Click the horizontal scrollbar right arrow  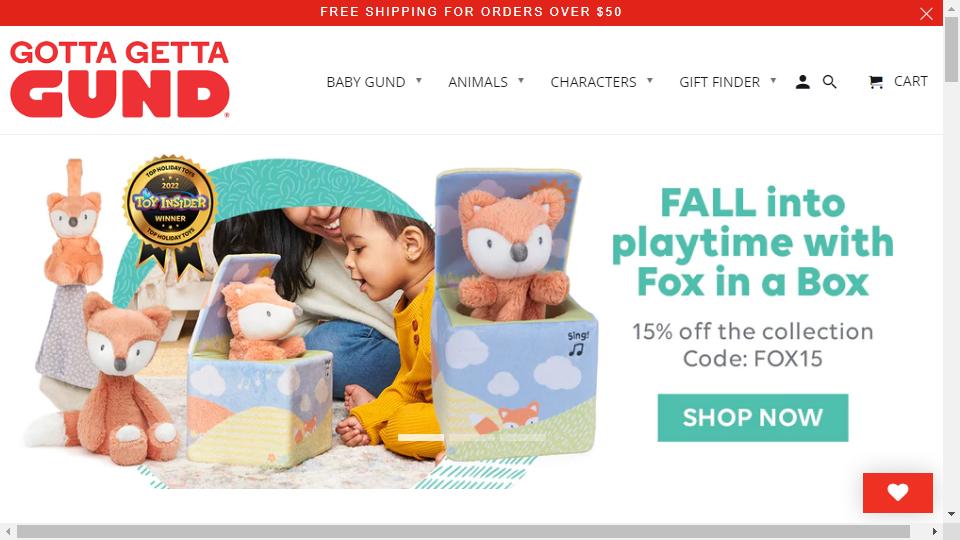point(934,531)
